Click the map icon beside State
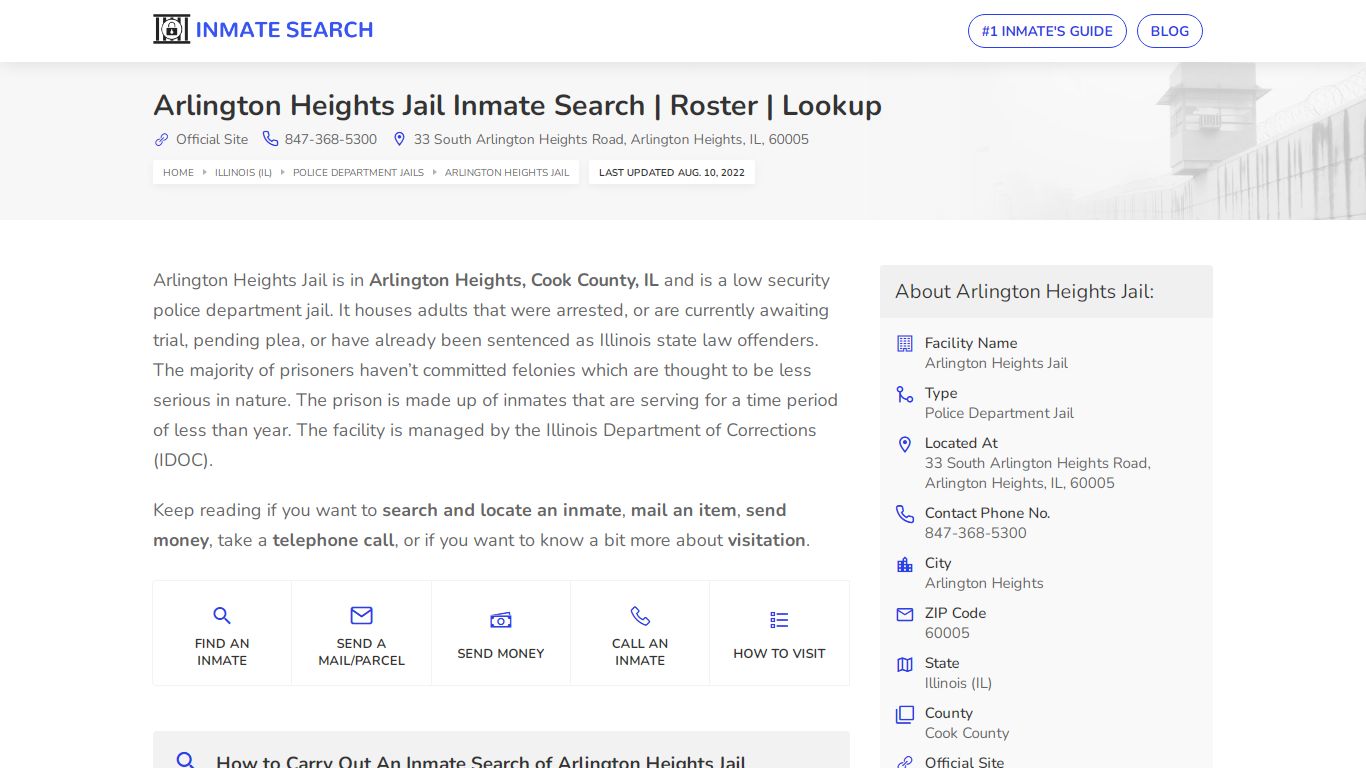 pos(905,664)
